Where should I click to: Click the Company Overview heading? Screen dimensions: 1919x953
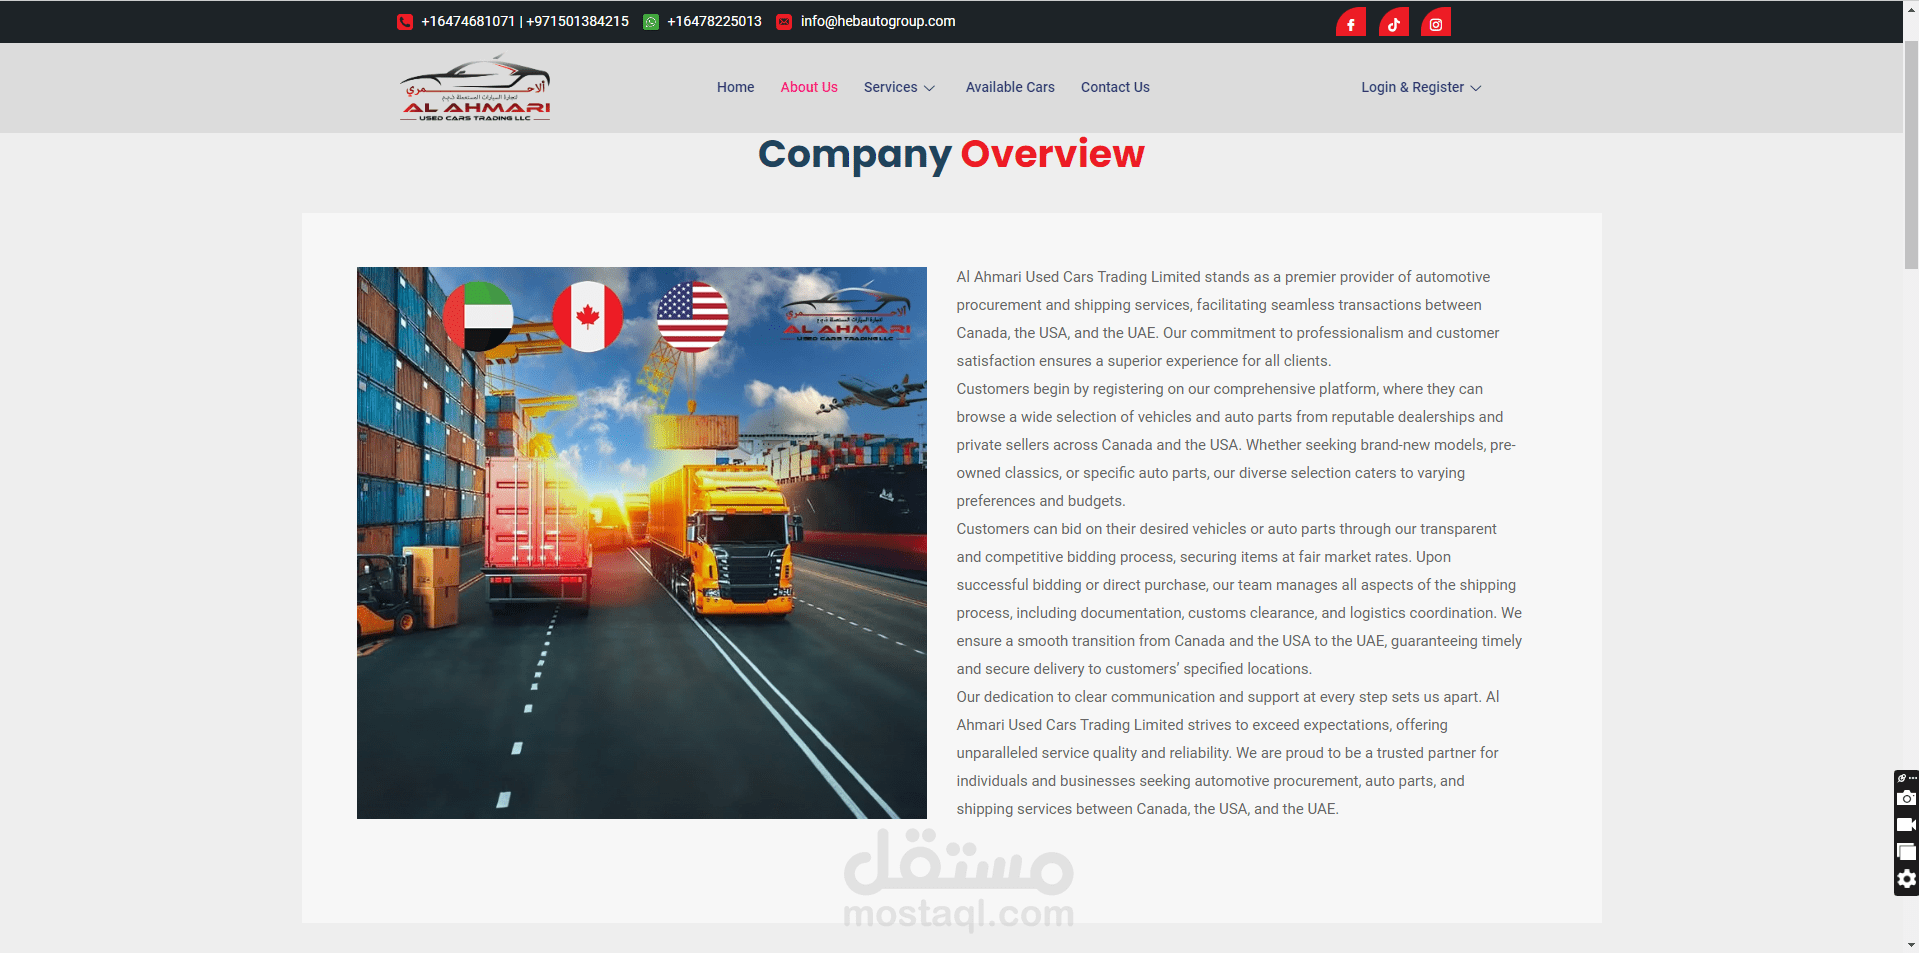click(x=951, y=154)
